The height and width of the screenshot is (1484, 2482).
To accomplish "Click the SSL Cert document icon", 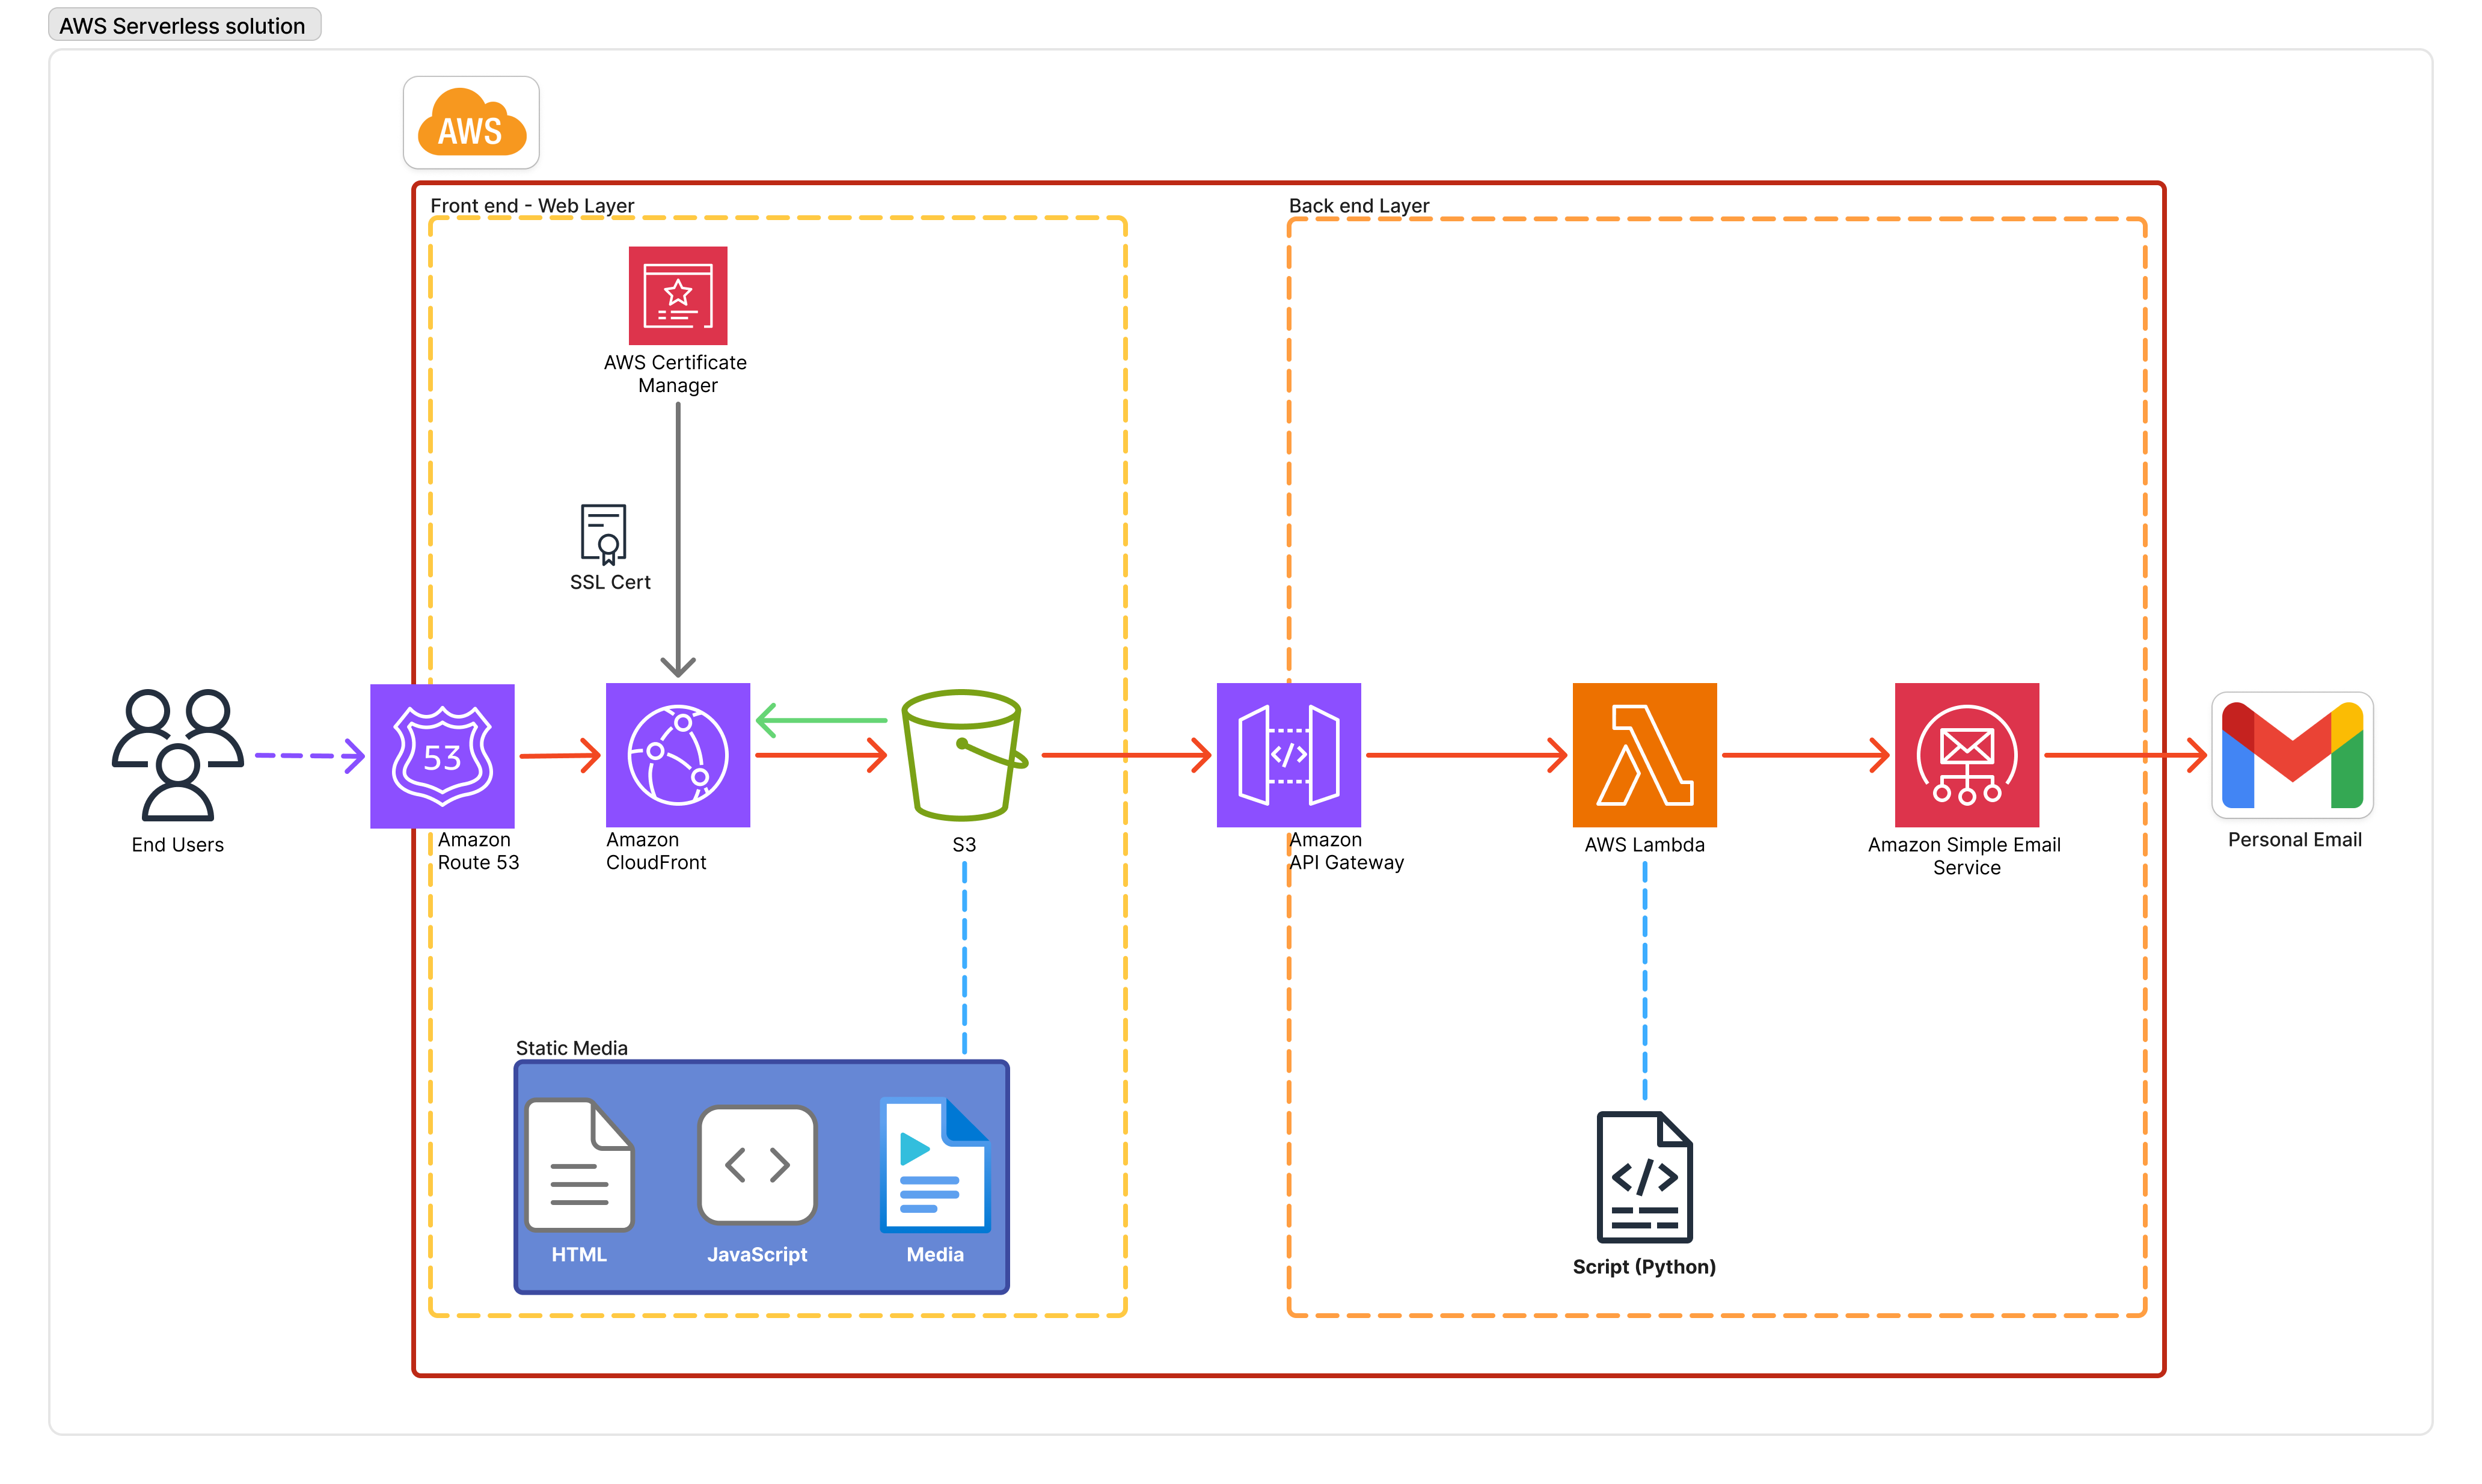I will (x=603, y=534).
